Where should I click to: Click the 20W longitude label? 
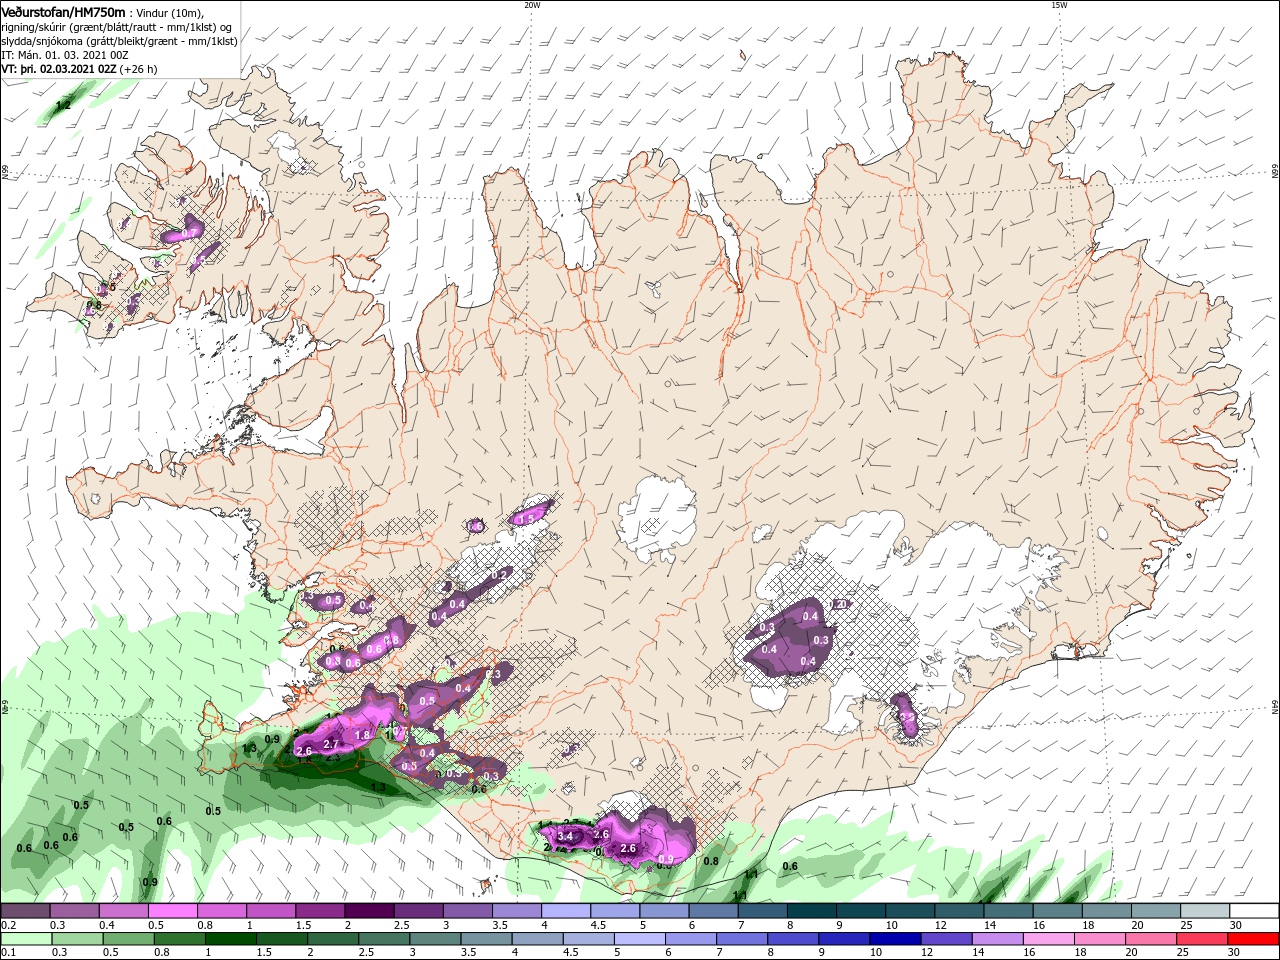[x=532, y=5]
